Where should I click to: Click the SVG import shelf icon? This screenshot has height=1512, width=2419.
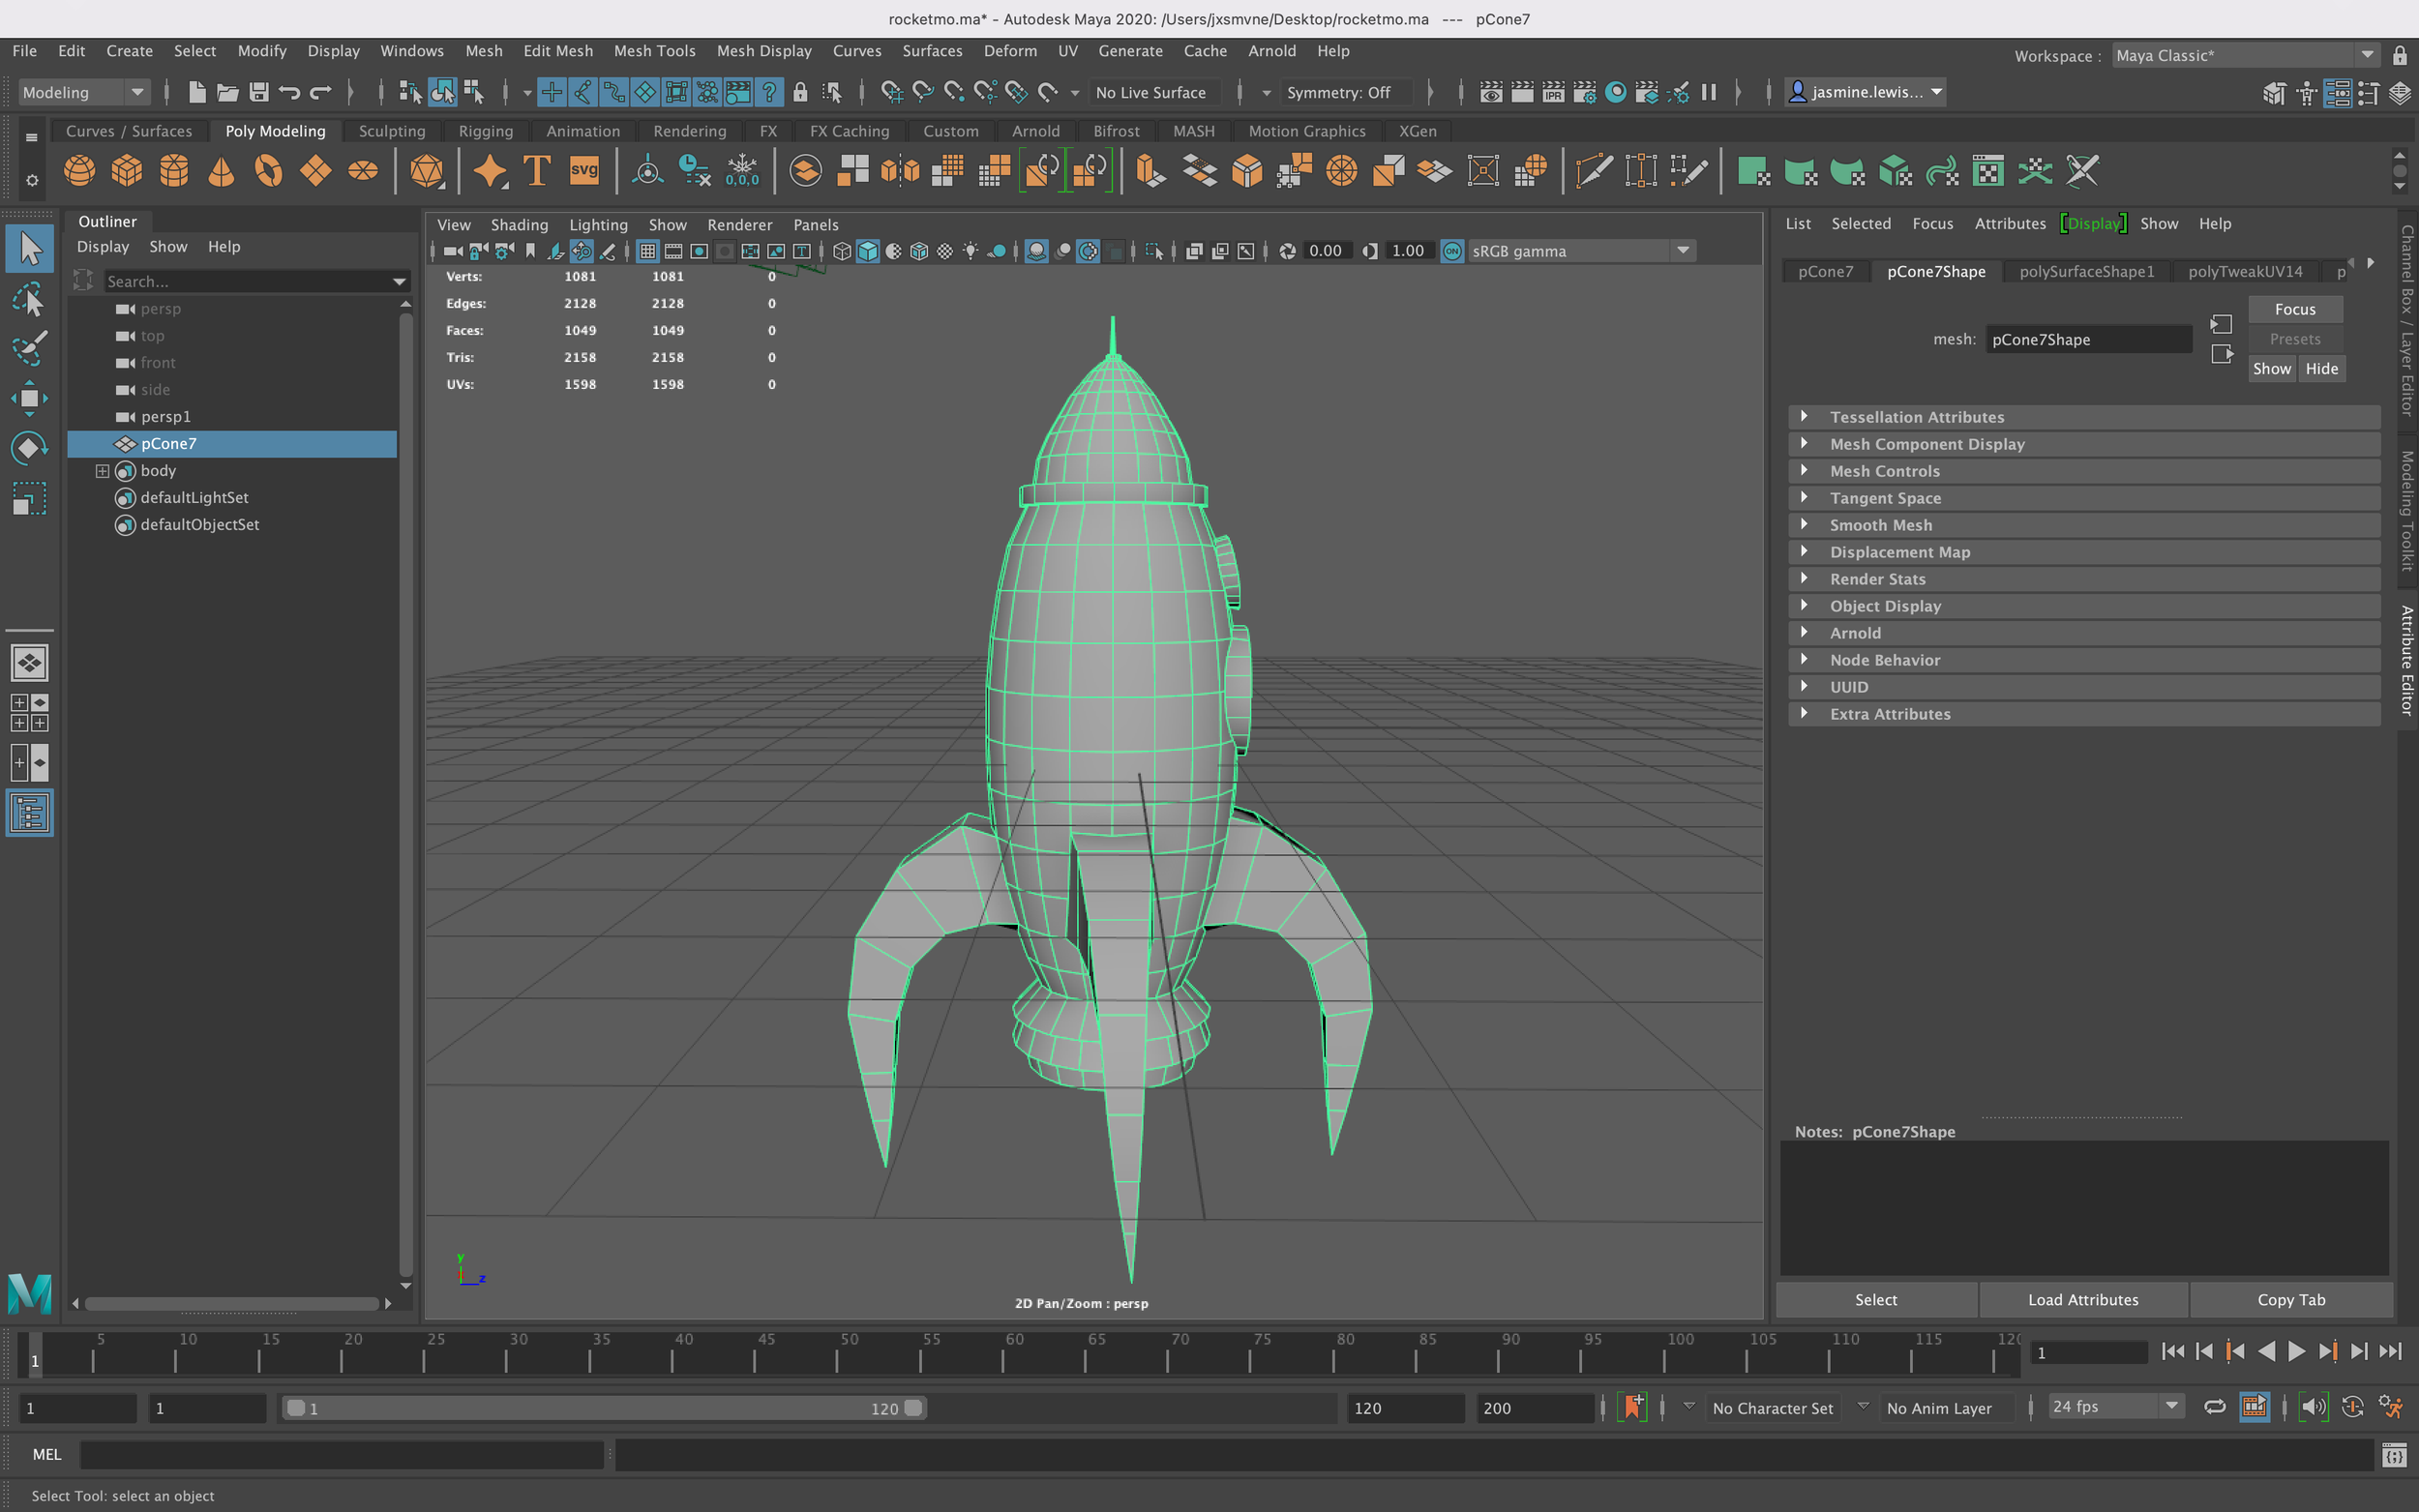584,171
